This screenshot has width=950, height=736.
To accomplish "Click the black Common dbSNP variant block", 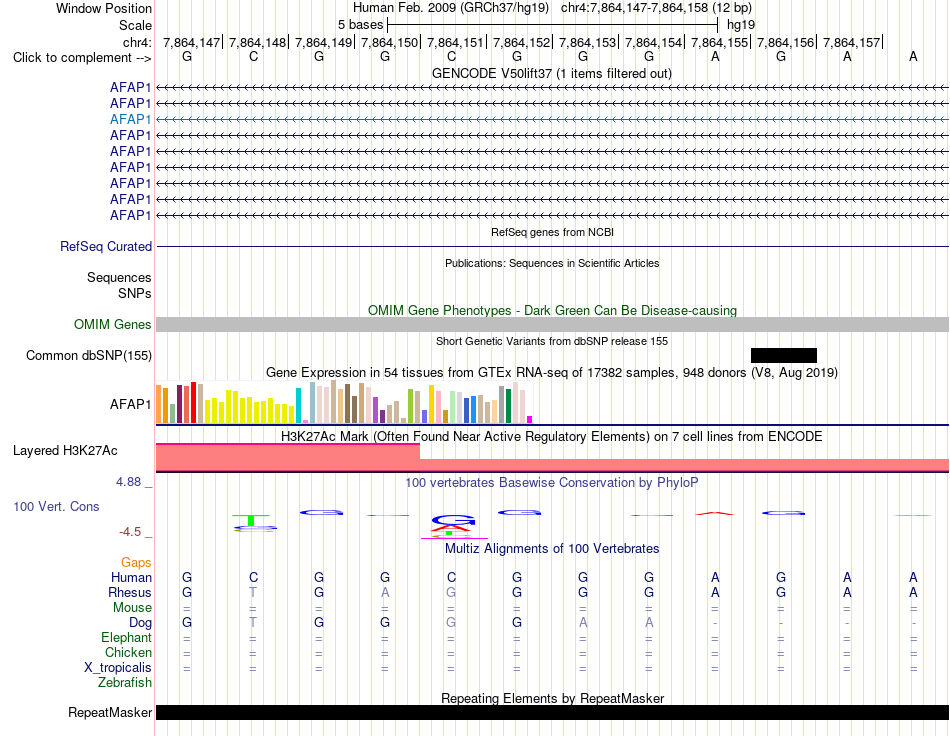I will (x=783, y=356).
